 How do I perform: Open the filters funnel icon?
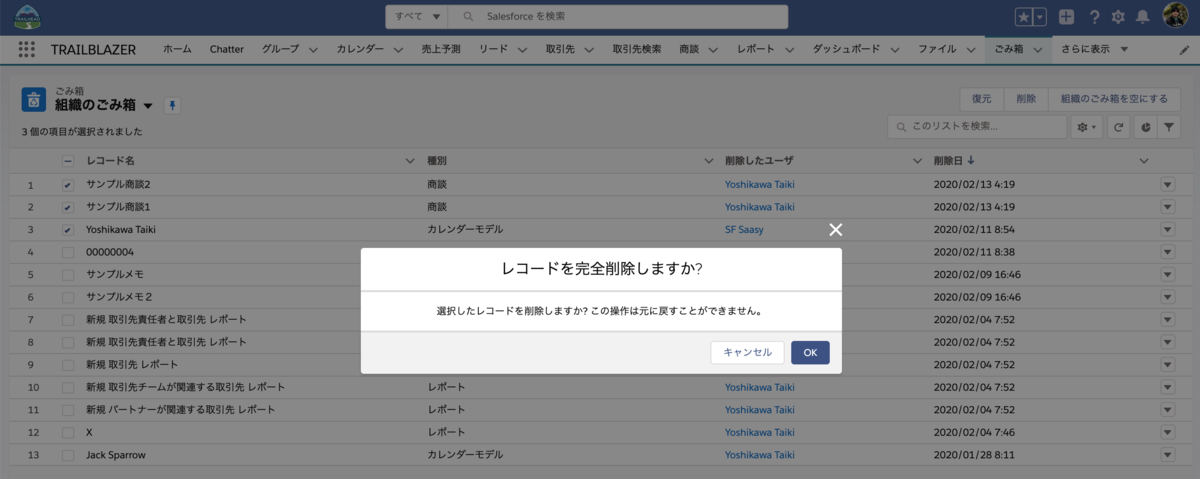click(x=1167, y=128)
